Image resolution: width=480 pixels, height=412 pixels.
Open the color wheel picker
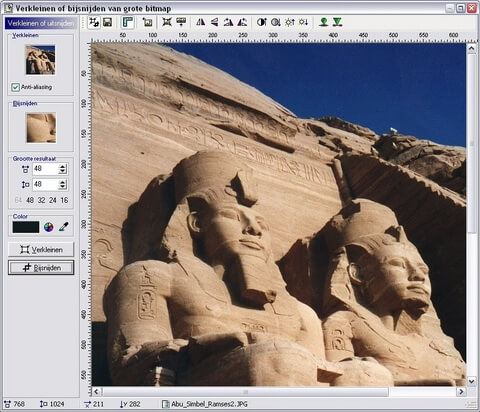coord(49,227)
